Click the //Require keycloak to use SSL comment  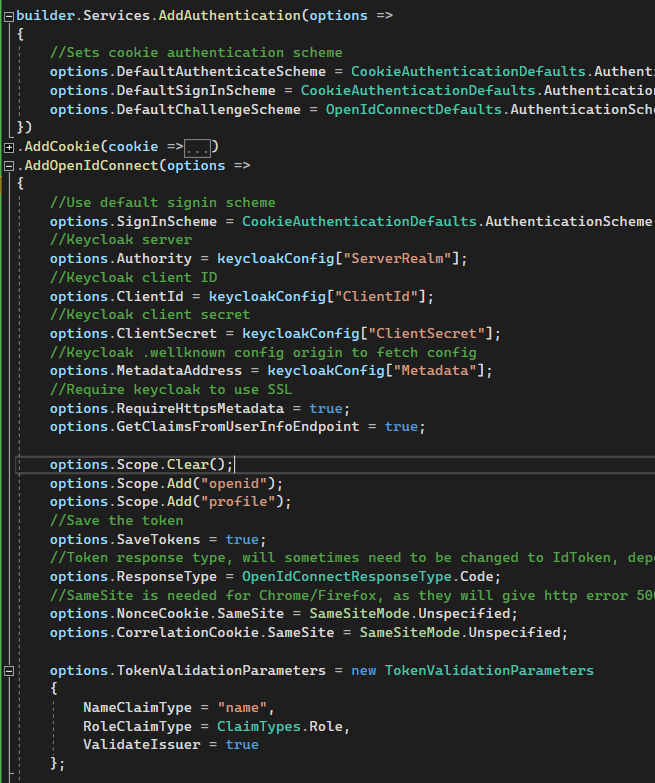[171, 390]
